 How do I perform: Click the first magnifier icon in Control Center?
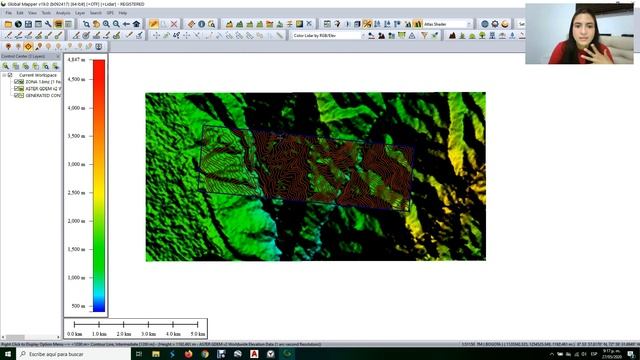pyautogui.click(x=6, y=66)
